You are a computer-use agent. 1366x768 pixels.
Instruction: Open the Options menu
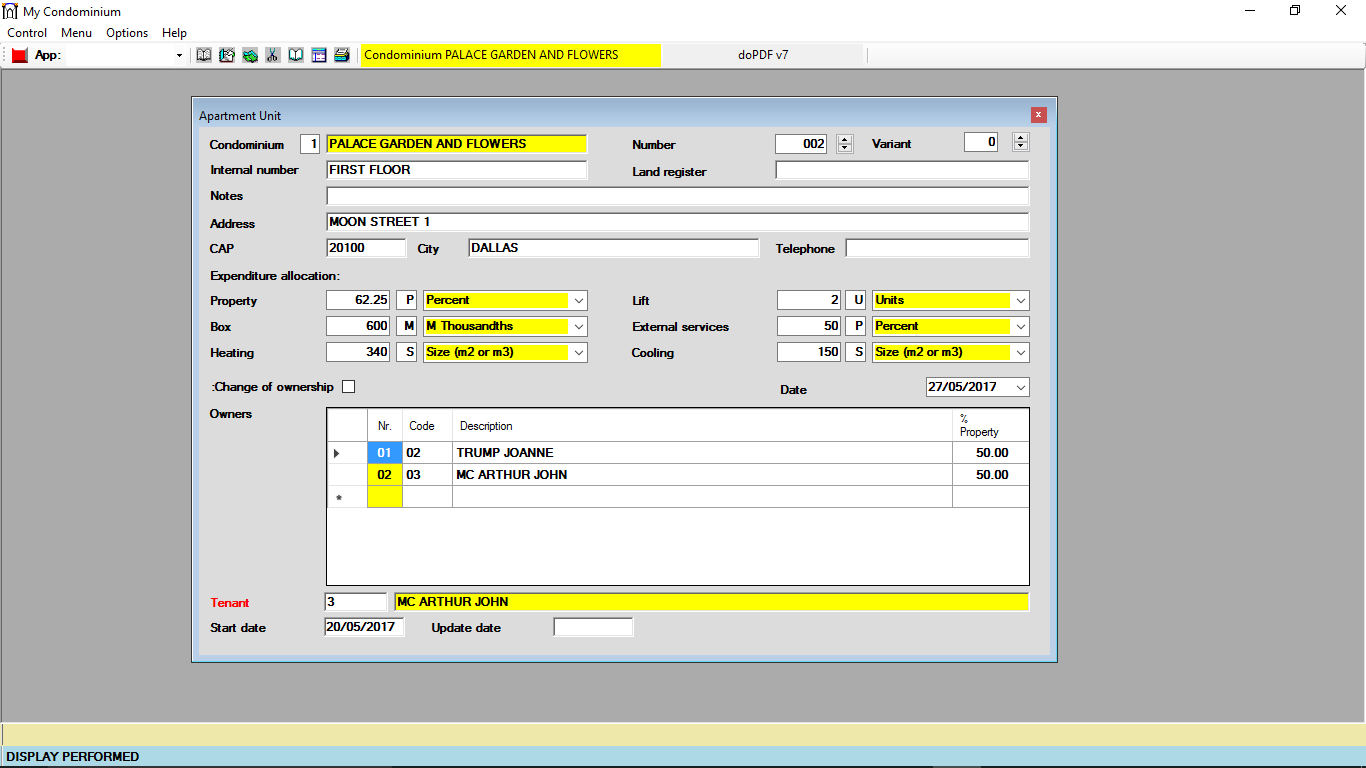(127, 33)
